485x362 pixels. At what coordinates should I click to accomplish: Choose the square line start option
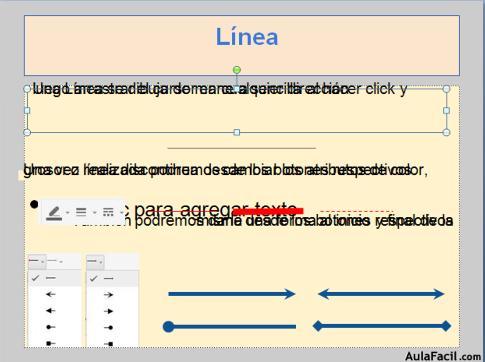click(x=51, y=343)
